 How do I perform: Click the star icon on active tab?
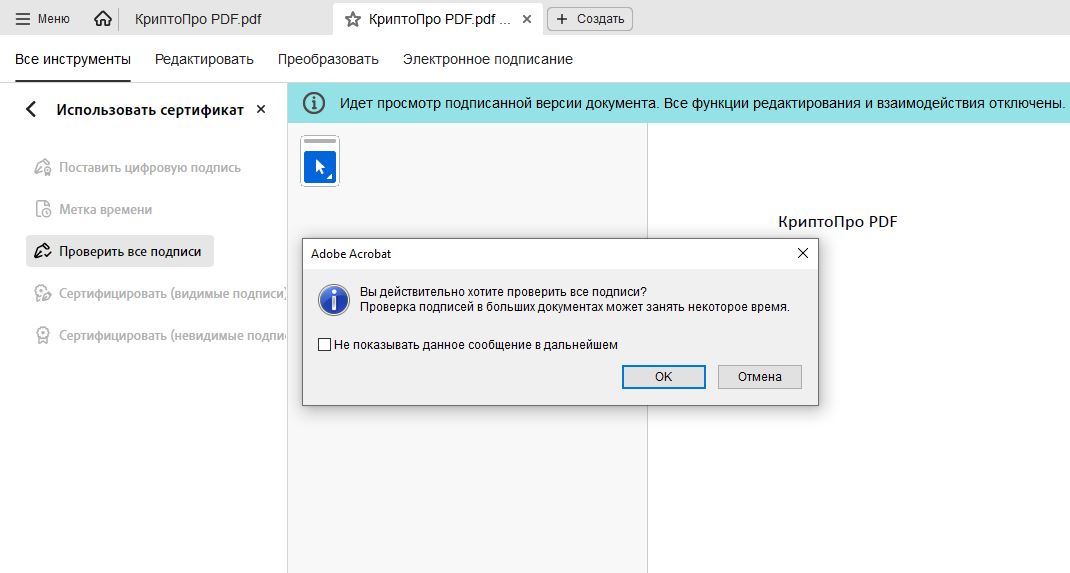352,19
